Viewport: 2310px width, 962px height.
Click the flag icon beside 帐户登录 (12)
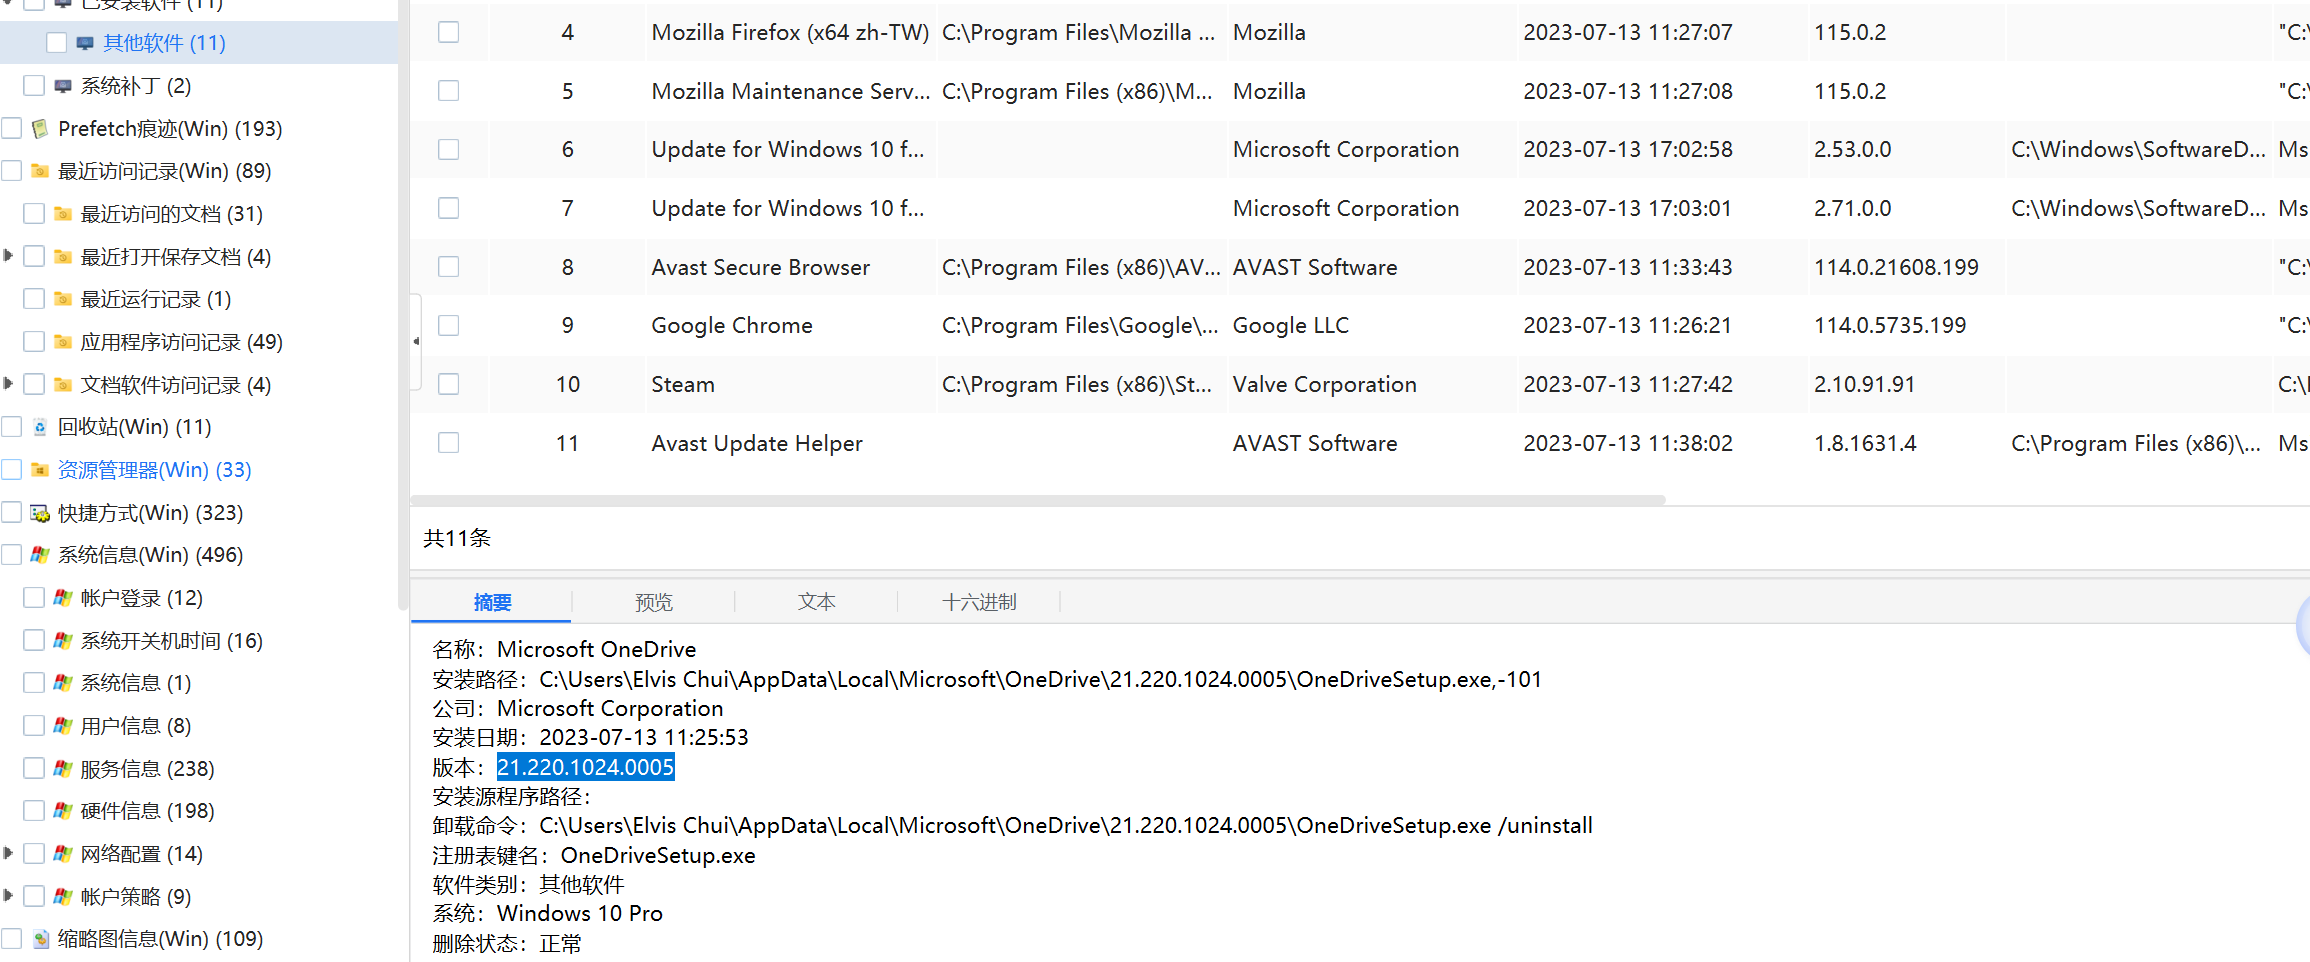63,598
